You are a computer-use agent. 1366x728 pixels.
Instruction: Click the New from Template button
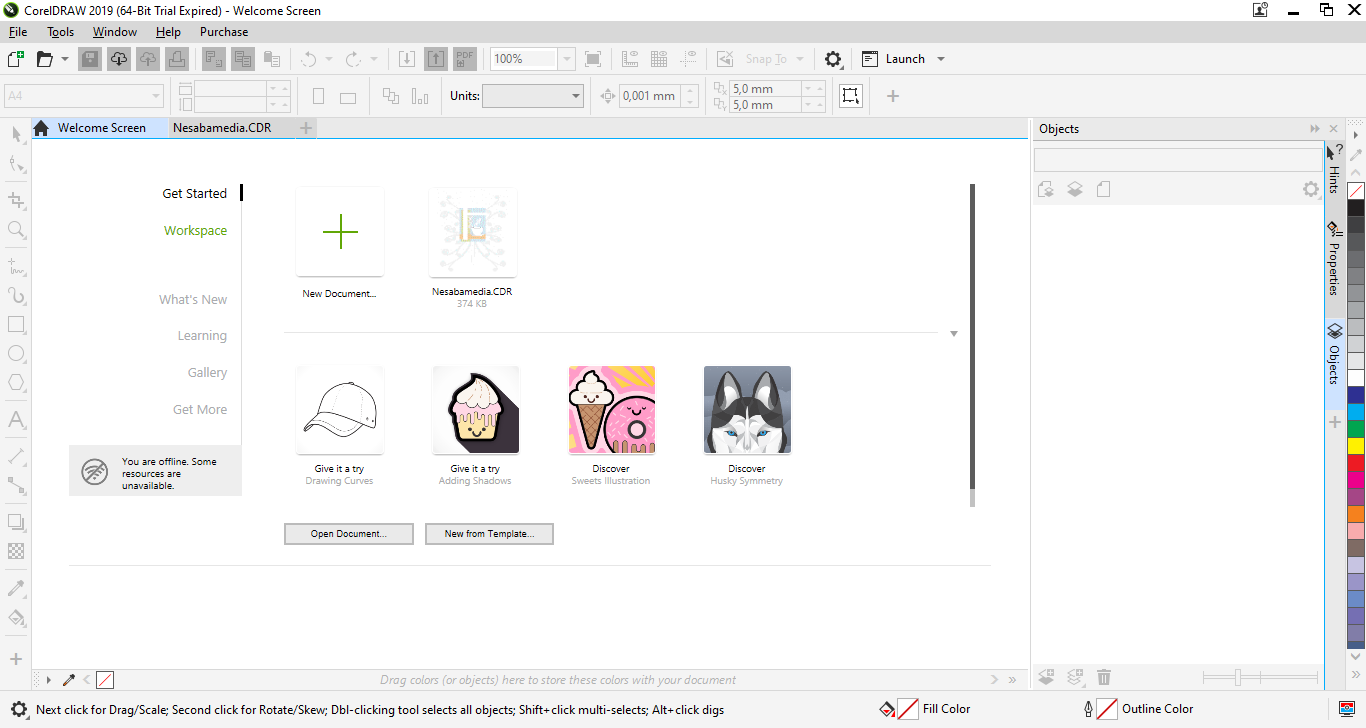(489, 534)
